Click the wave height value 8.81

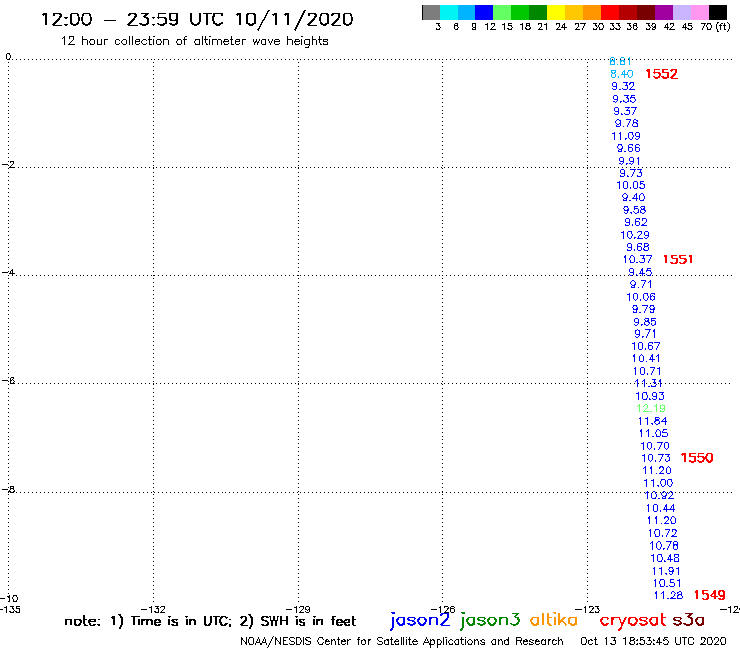point(620,61)
